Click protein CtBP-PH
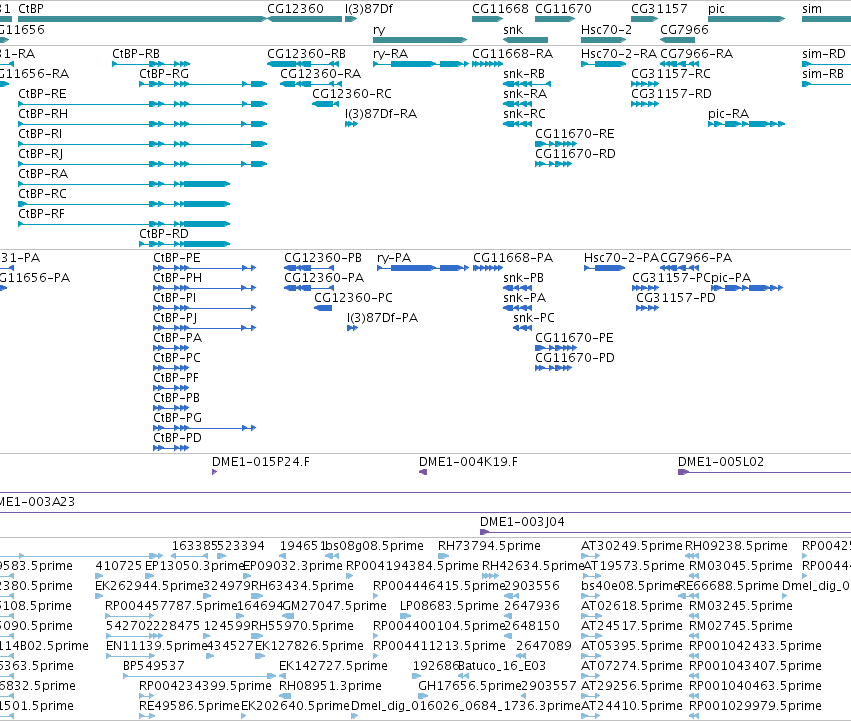This screenshot has width=851, height=721. pos(204,288)
